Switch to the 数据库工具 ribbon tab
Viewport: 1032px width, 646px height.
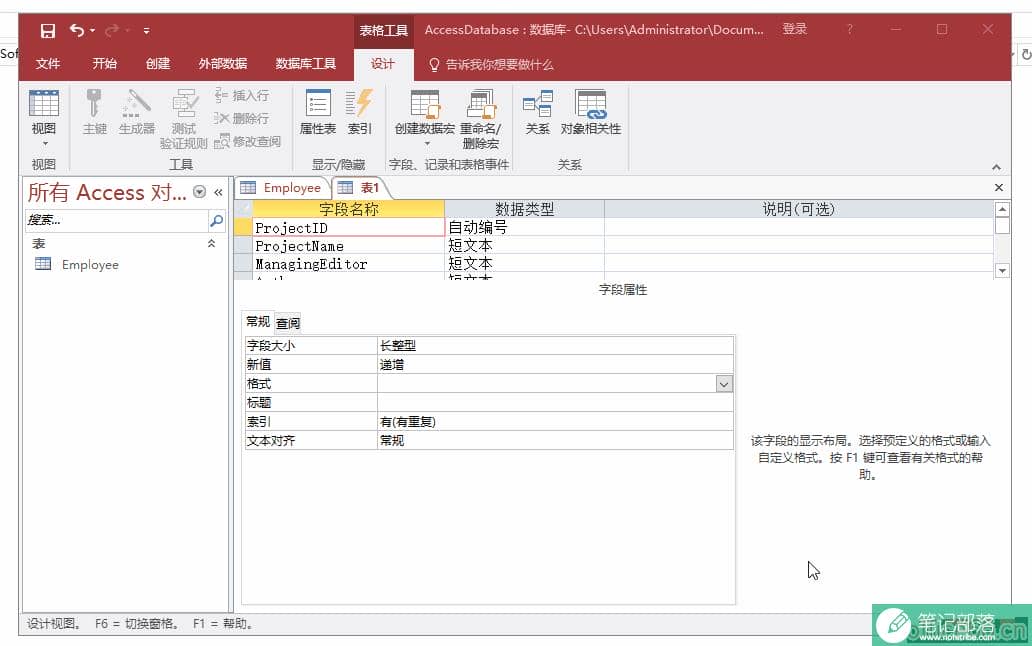(x=305, y=64)
